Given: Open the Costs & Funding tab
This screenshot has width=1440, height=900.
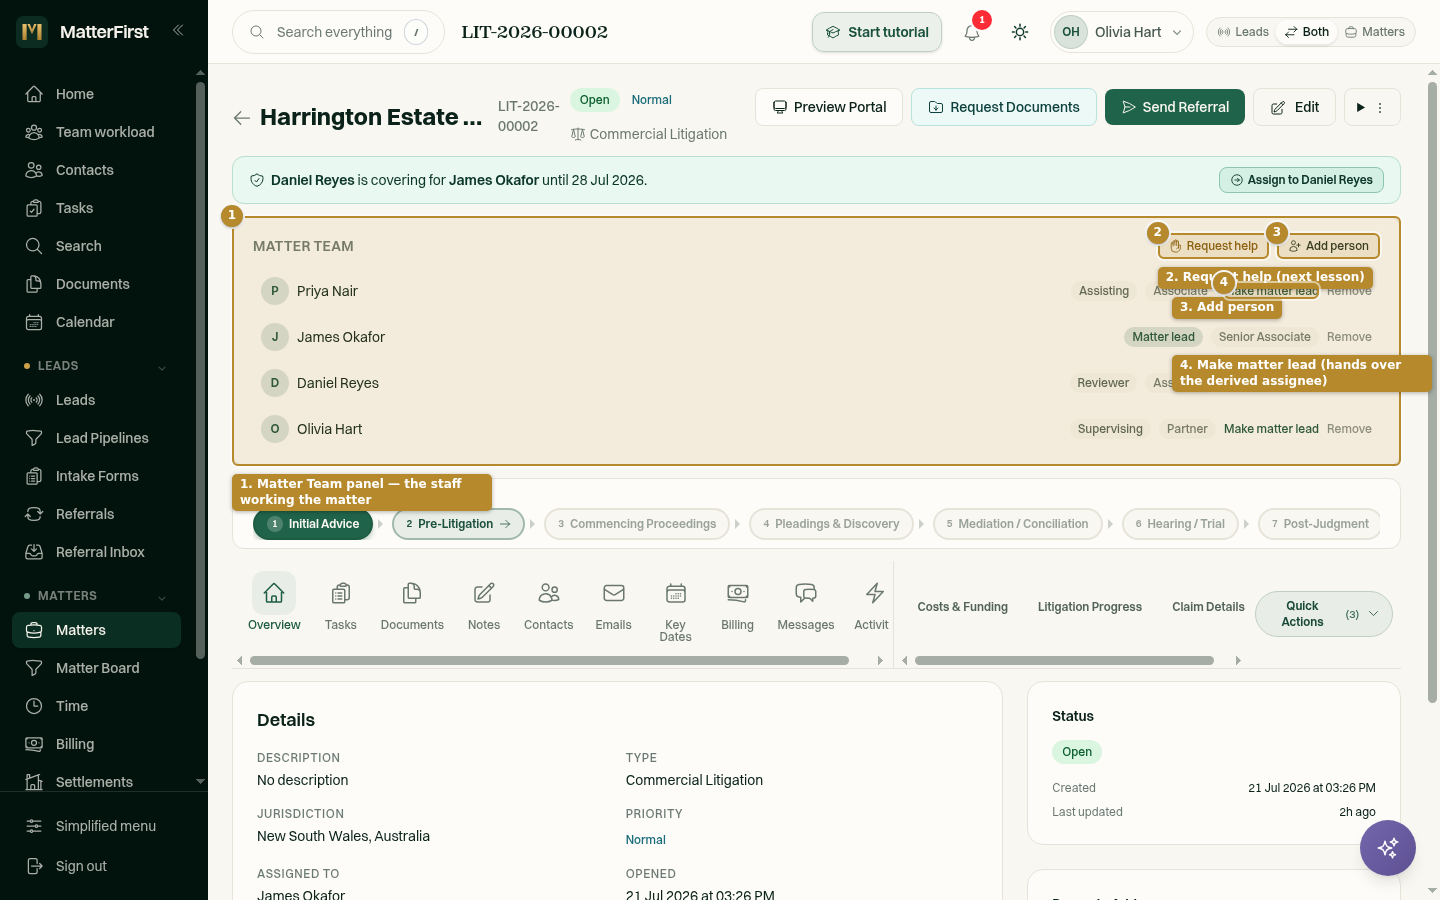Looking at the screenshot, I should [x=962, y=607].
